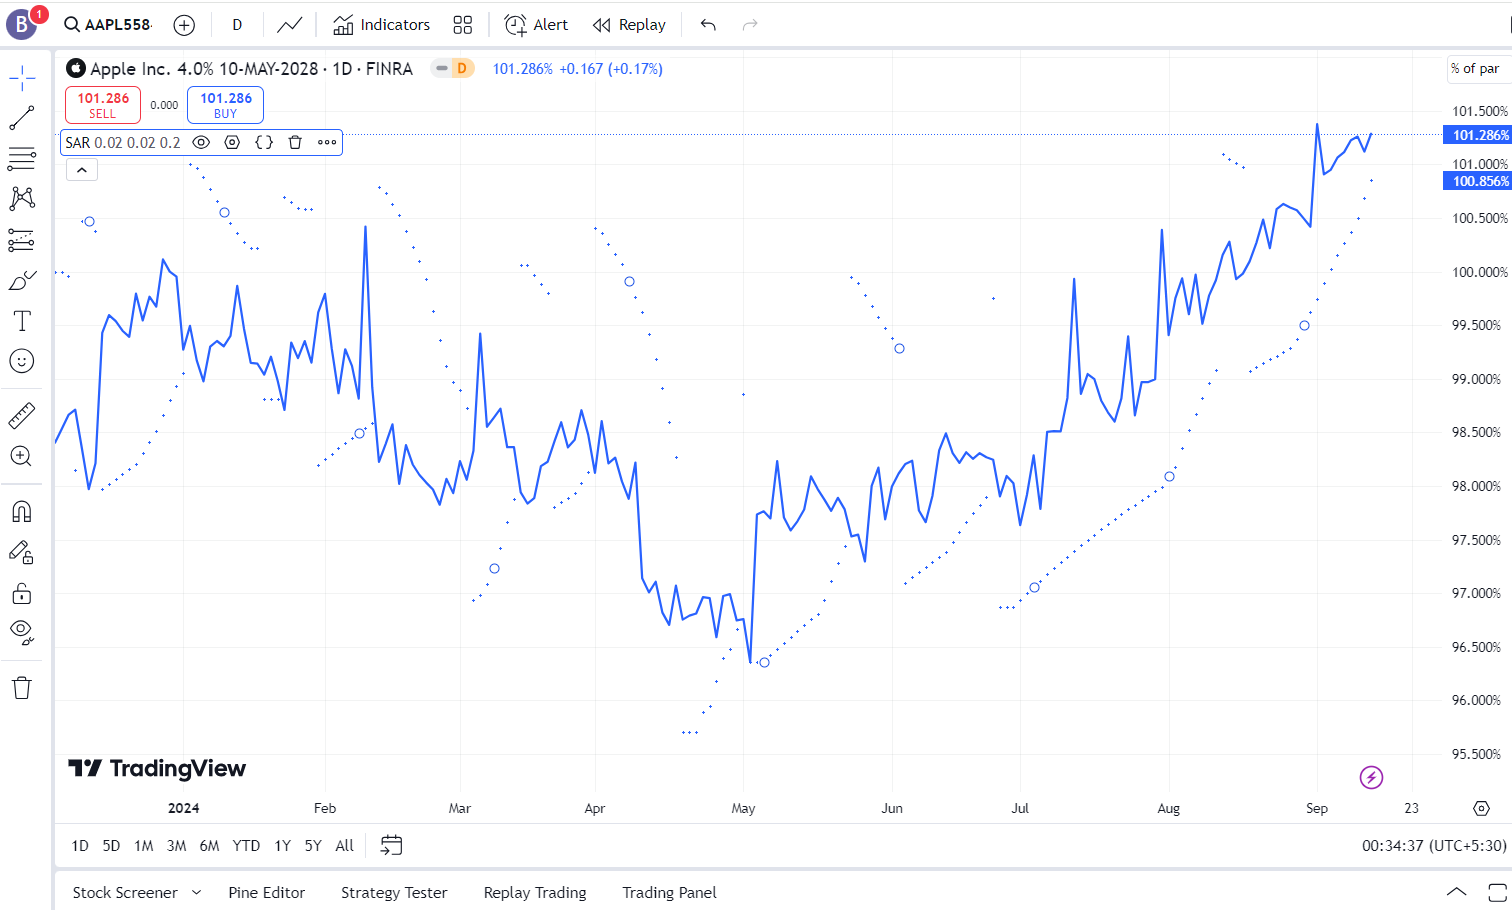The width and height of the screenshot is (1512, 910).
Task: Open the Strategy Tester tab
Action: (x=394, y=893)
